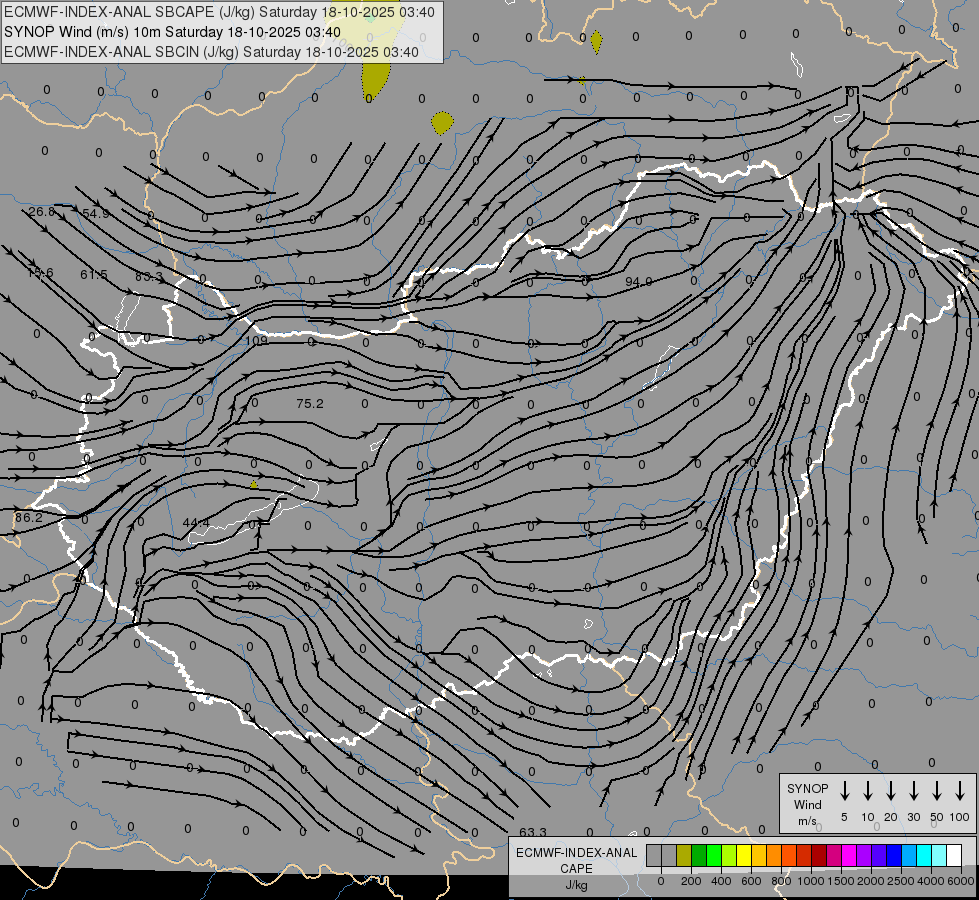Viewport: 979px width, 900px height.
Task: Click the '86.2' value on the map
Action: 29,517
